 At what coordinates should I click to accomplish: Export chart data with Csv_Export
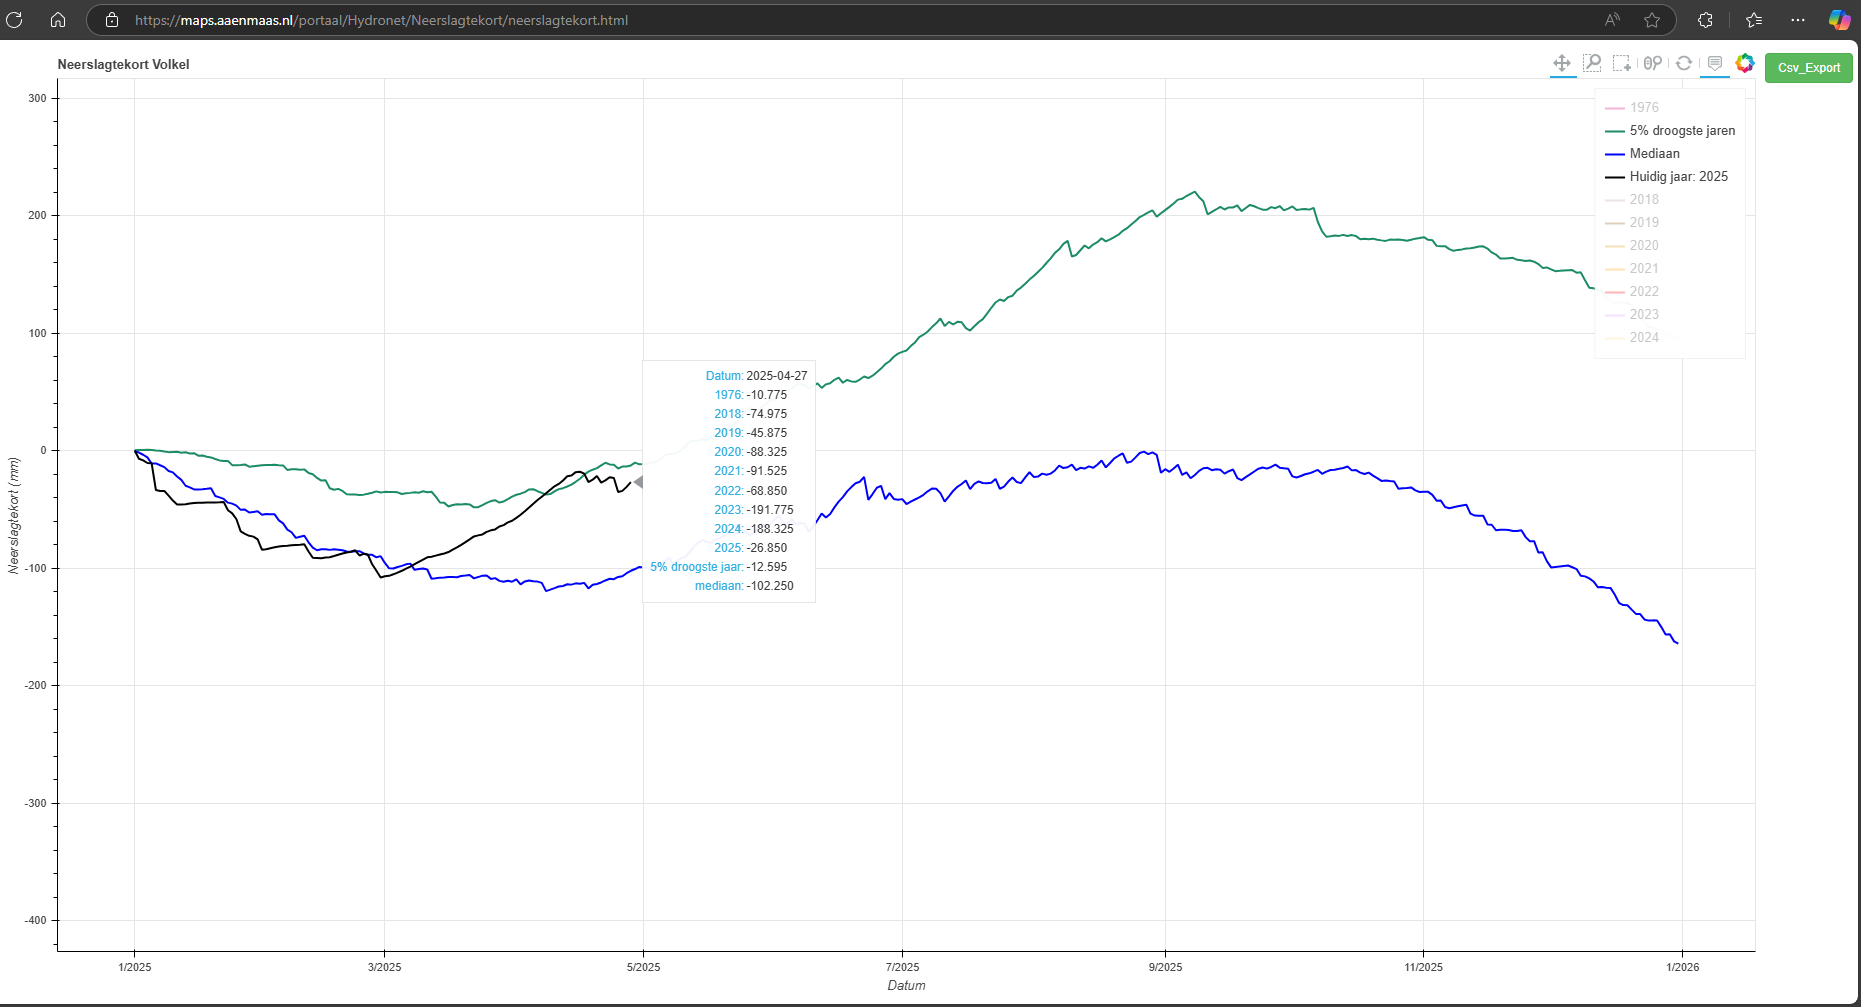tap(1809, 68)
